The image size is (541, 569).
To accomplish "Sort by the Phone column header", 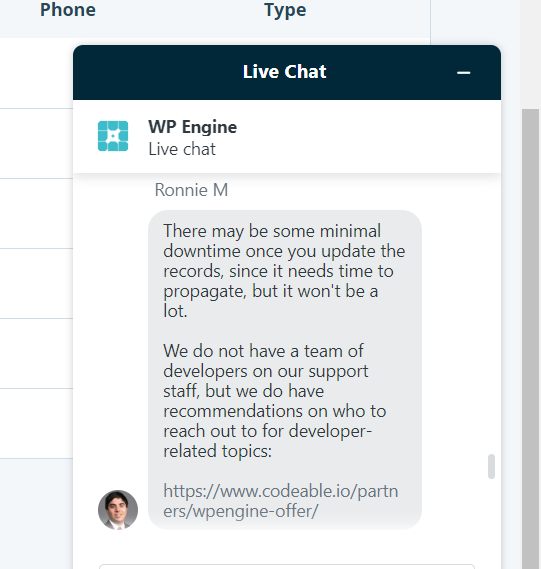I will pos(68,10).
